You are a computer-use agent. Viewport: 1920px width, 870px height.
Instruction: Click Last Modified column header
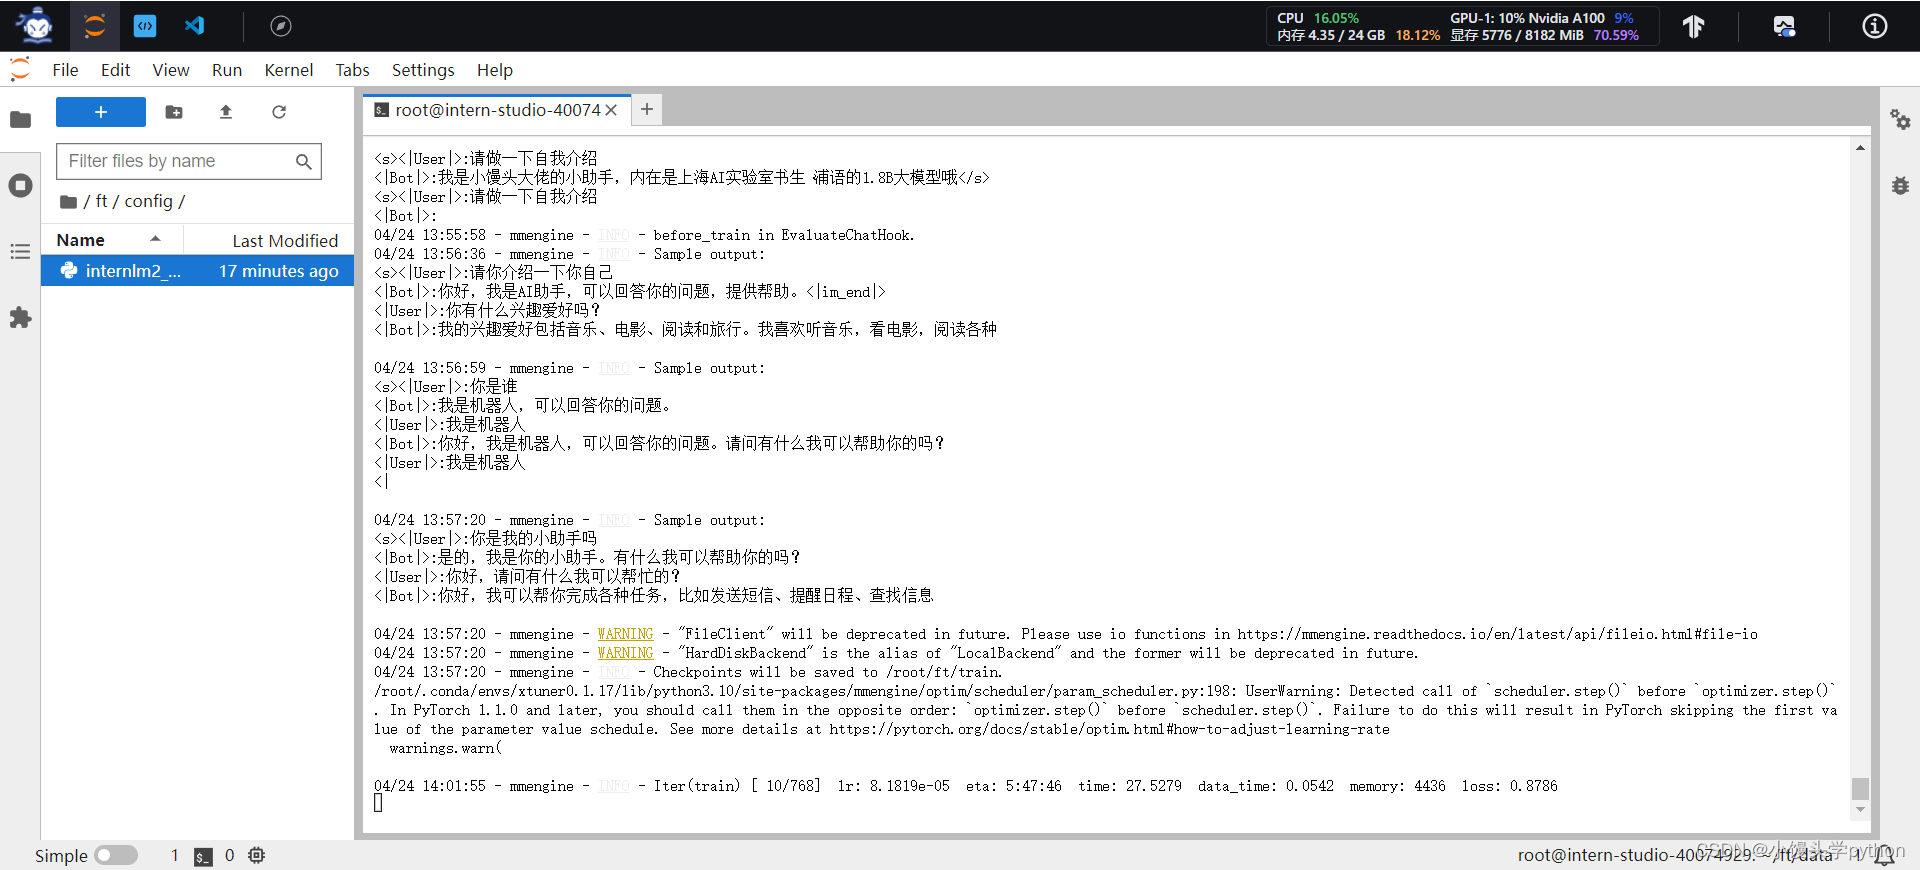pyautogui.click(x=285, y=240)
